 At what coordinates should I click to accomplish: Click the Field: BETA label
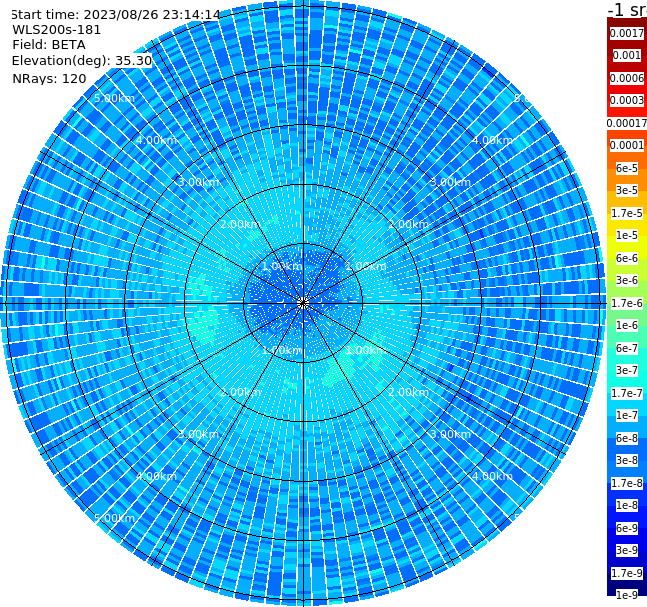49,45
